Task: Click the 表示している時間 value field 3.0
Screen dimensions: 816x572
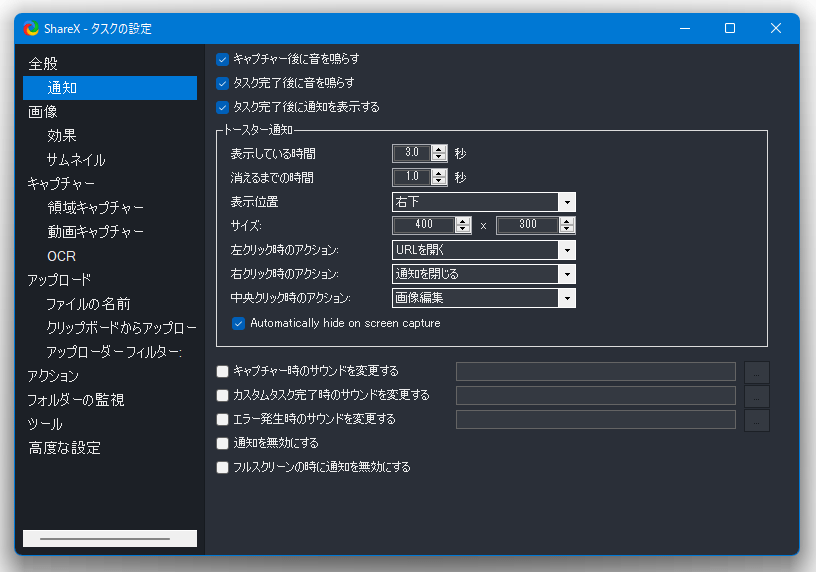Action: [x=412, y=153]
